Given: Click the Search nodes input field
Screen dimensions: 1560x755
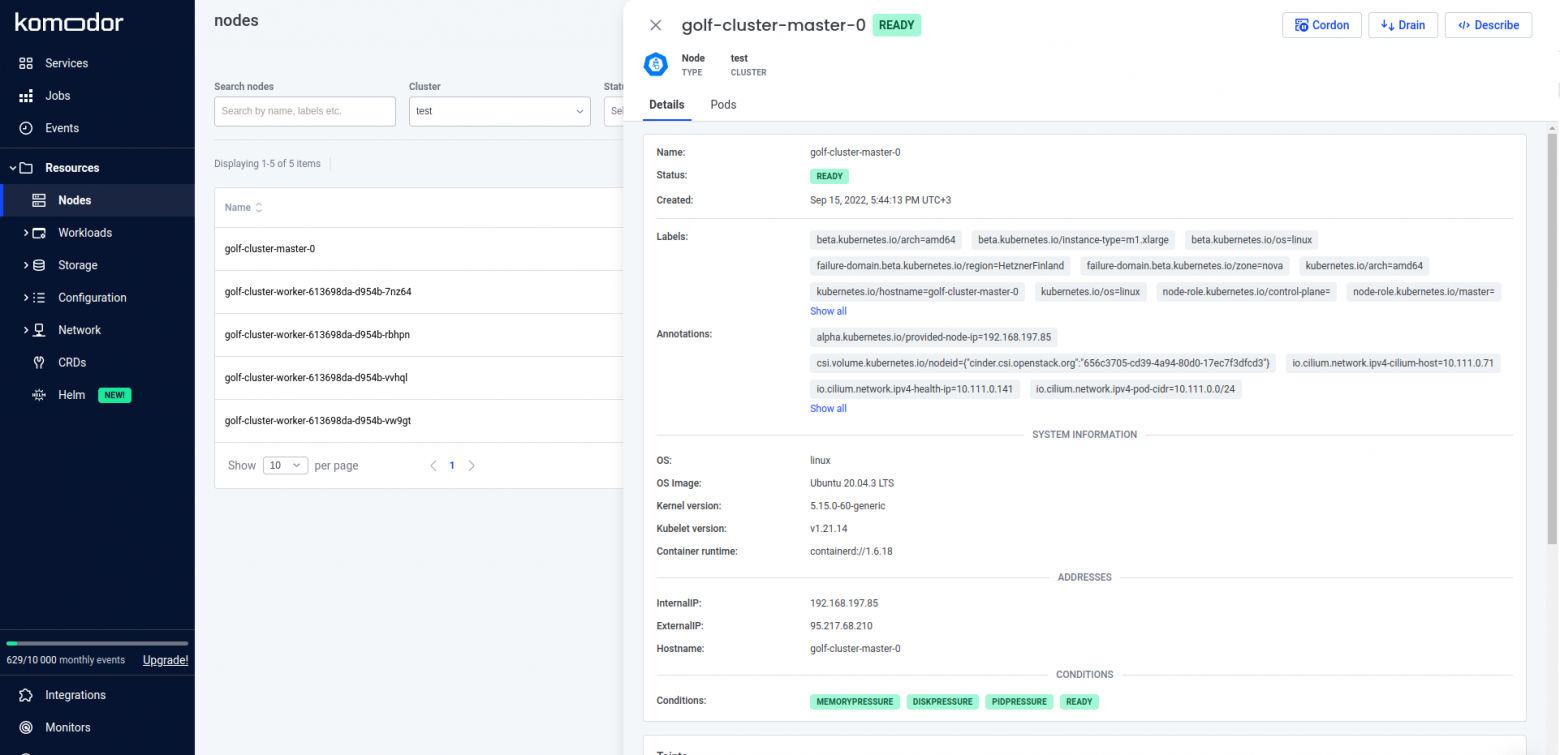Looking at the screenshot, I should click(x=304, y=111).
